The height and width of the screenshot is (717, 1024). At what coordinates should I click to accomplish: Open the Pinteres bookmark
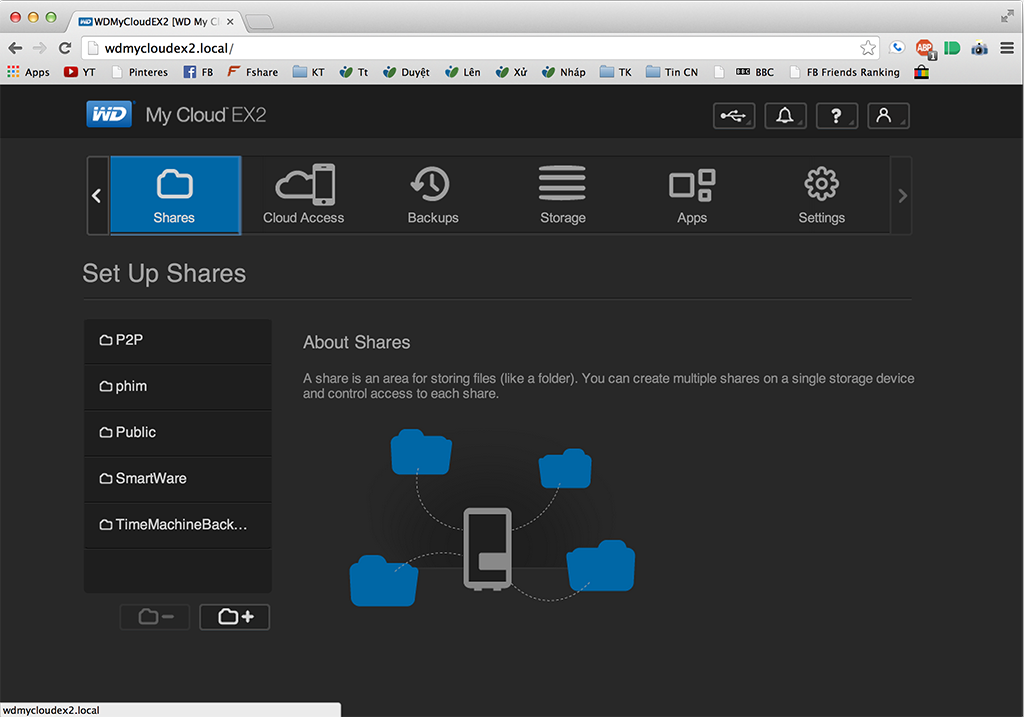click(x=140, y=72)
